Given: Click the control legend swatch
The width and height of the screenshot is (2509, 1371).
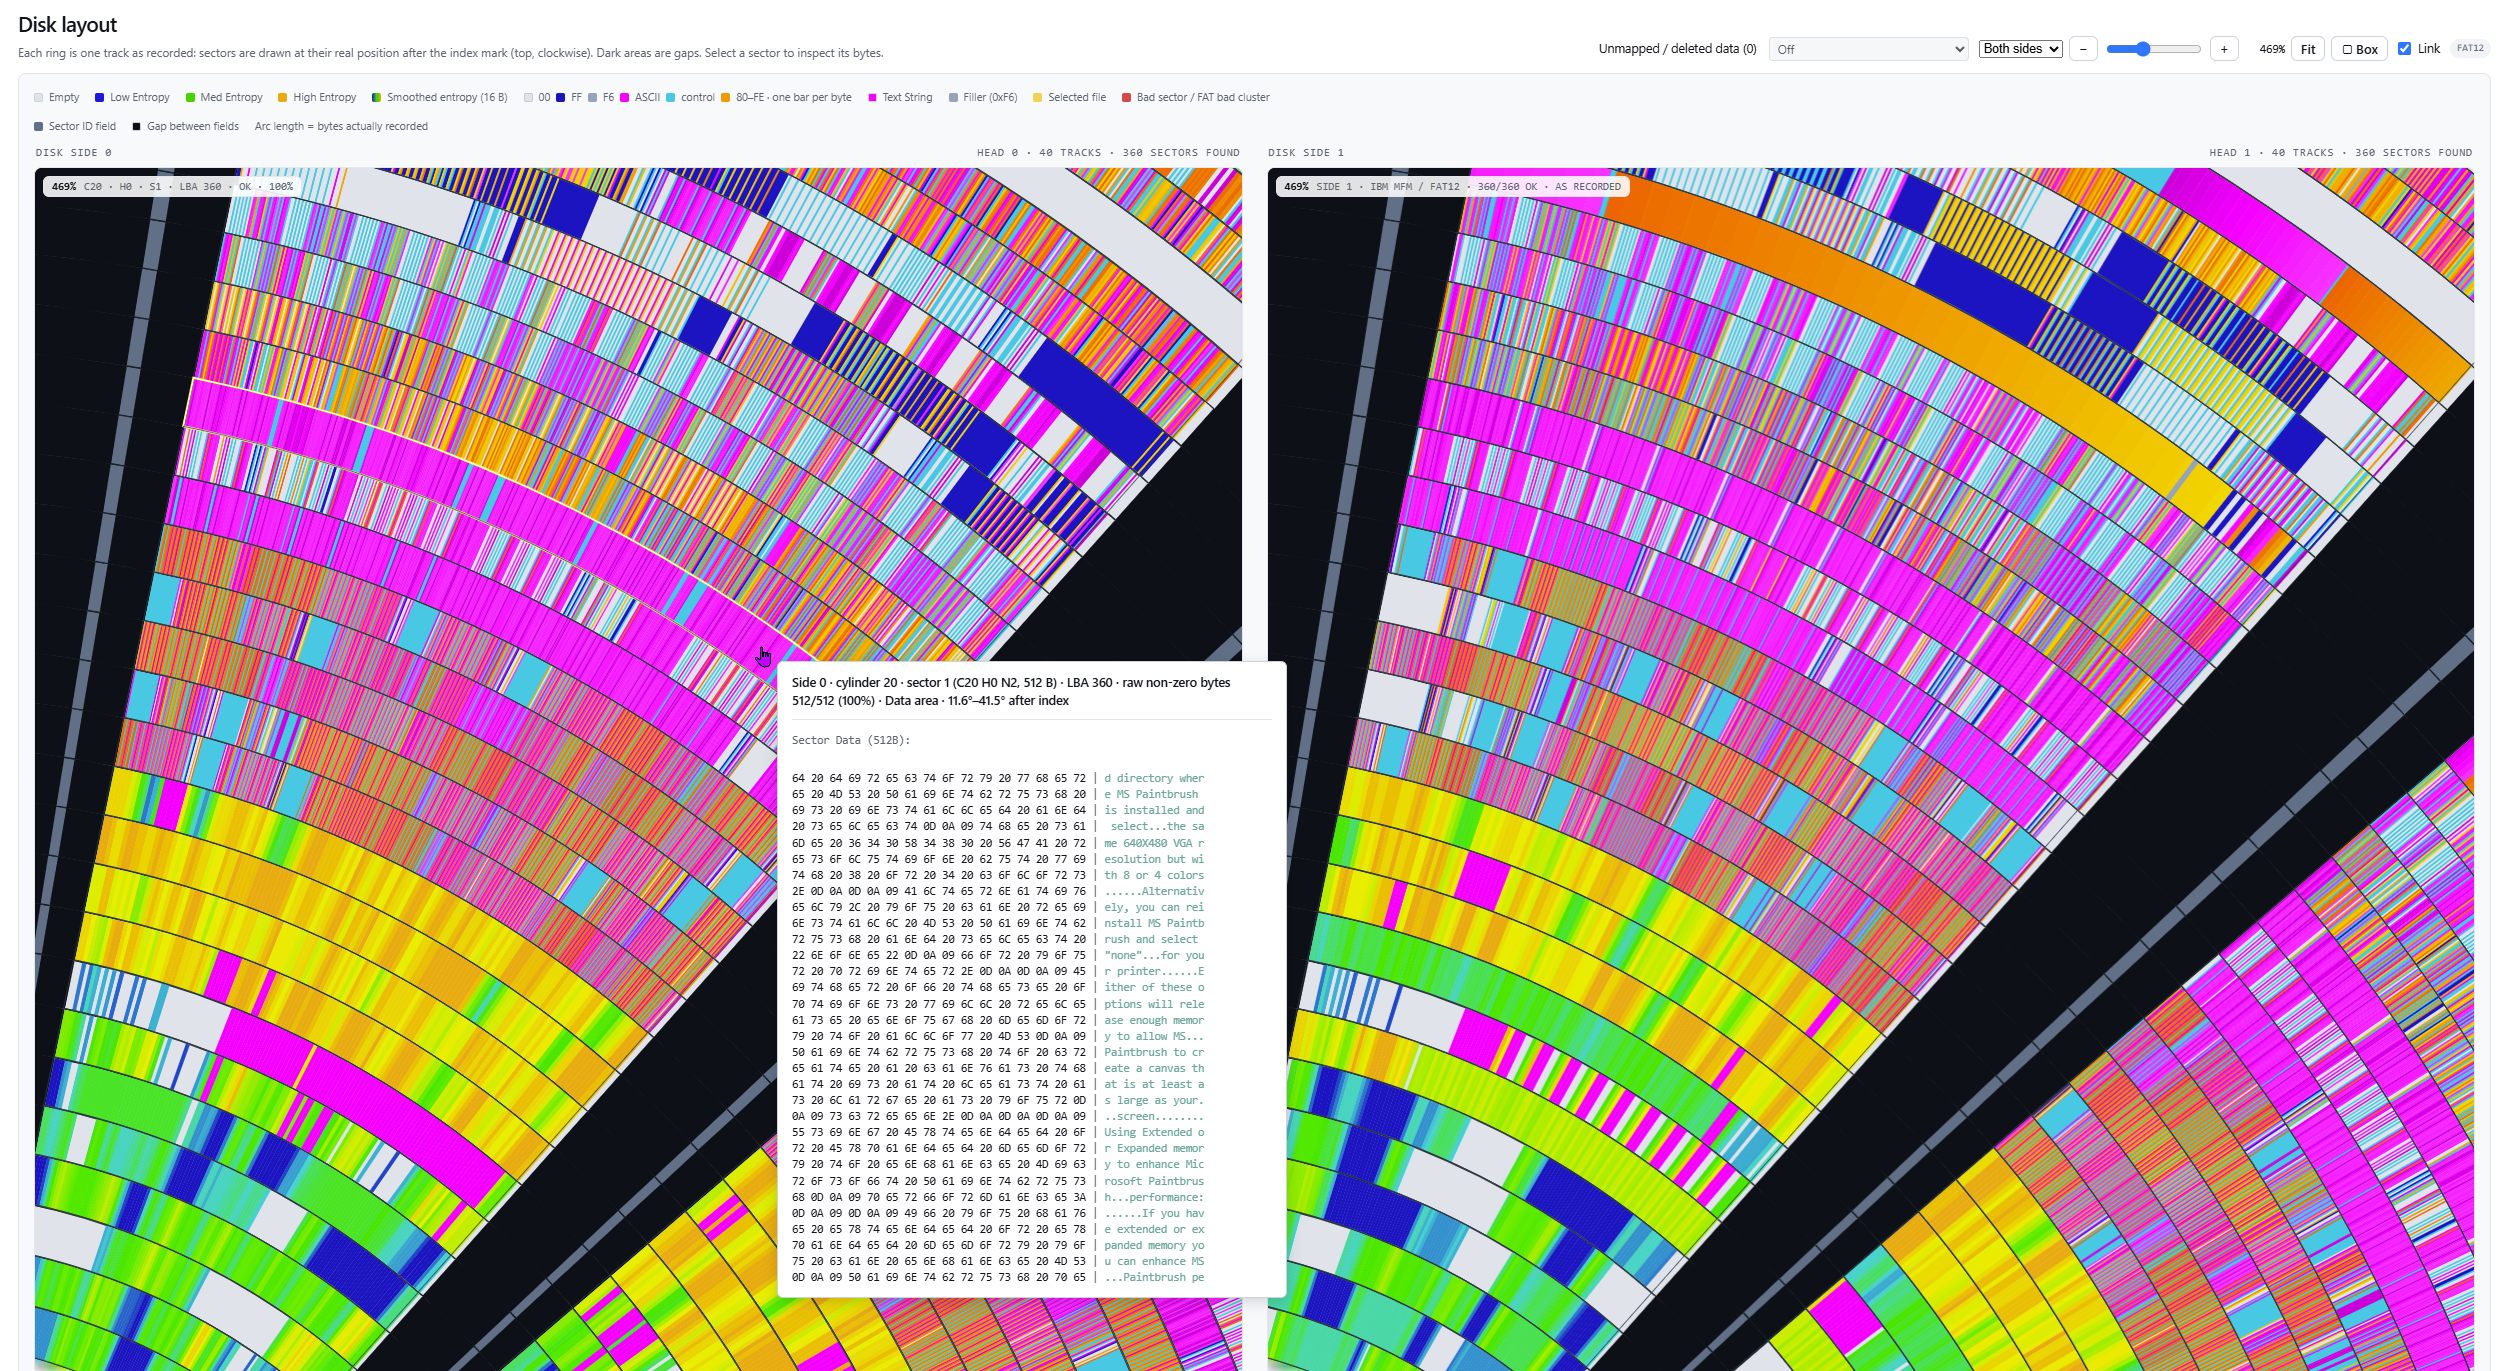Looking at the screenshot, I should click(x=670, y=98).
